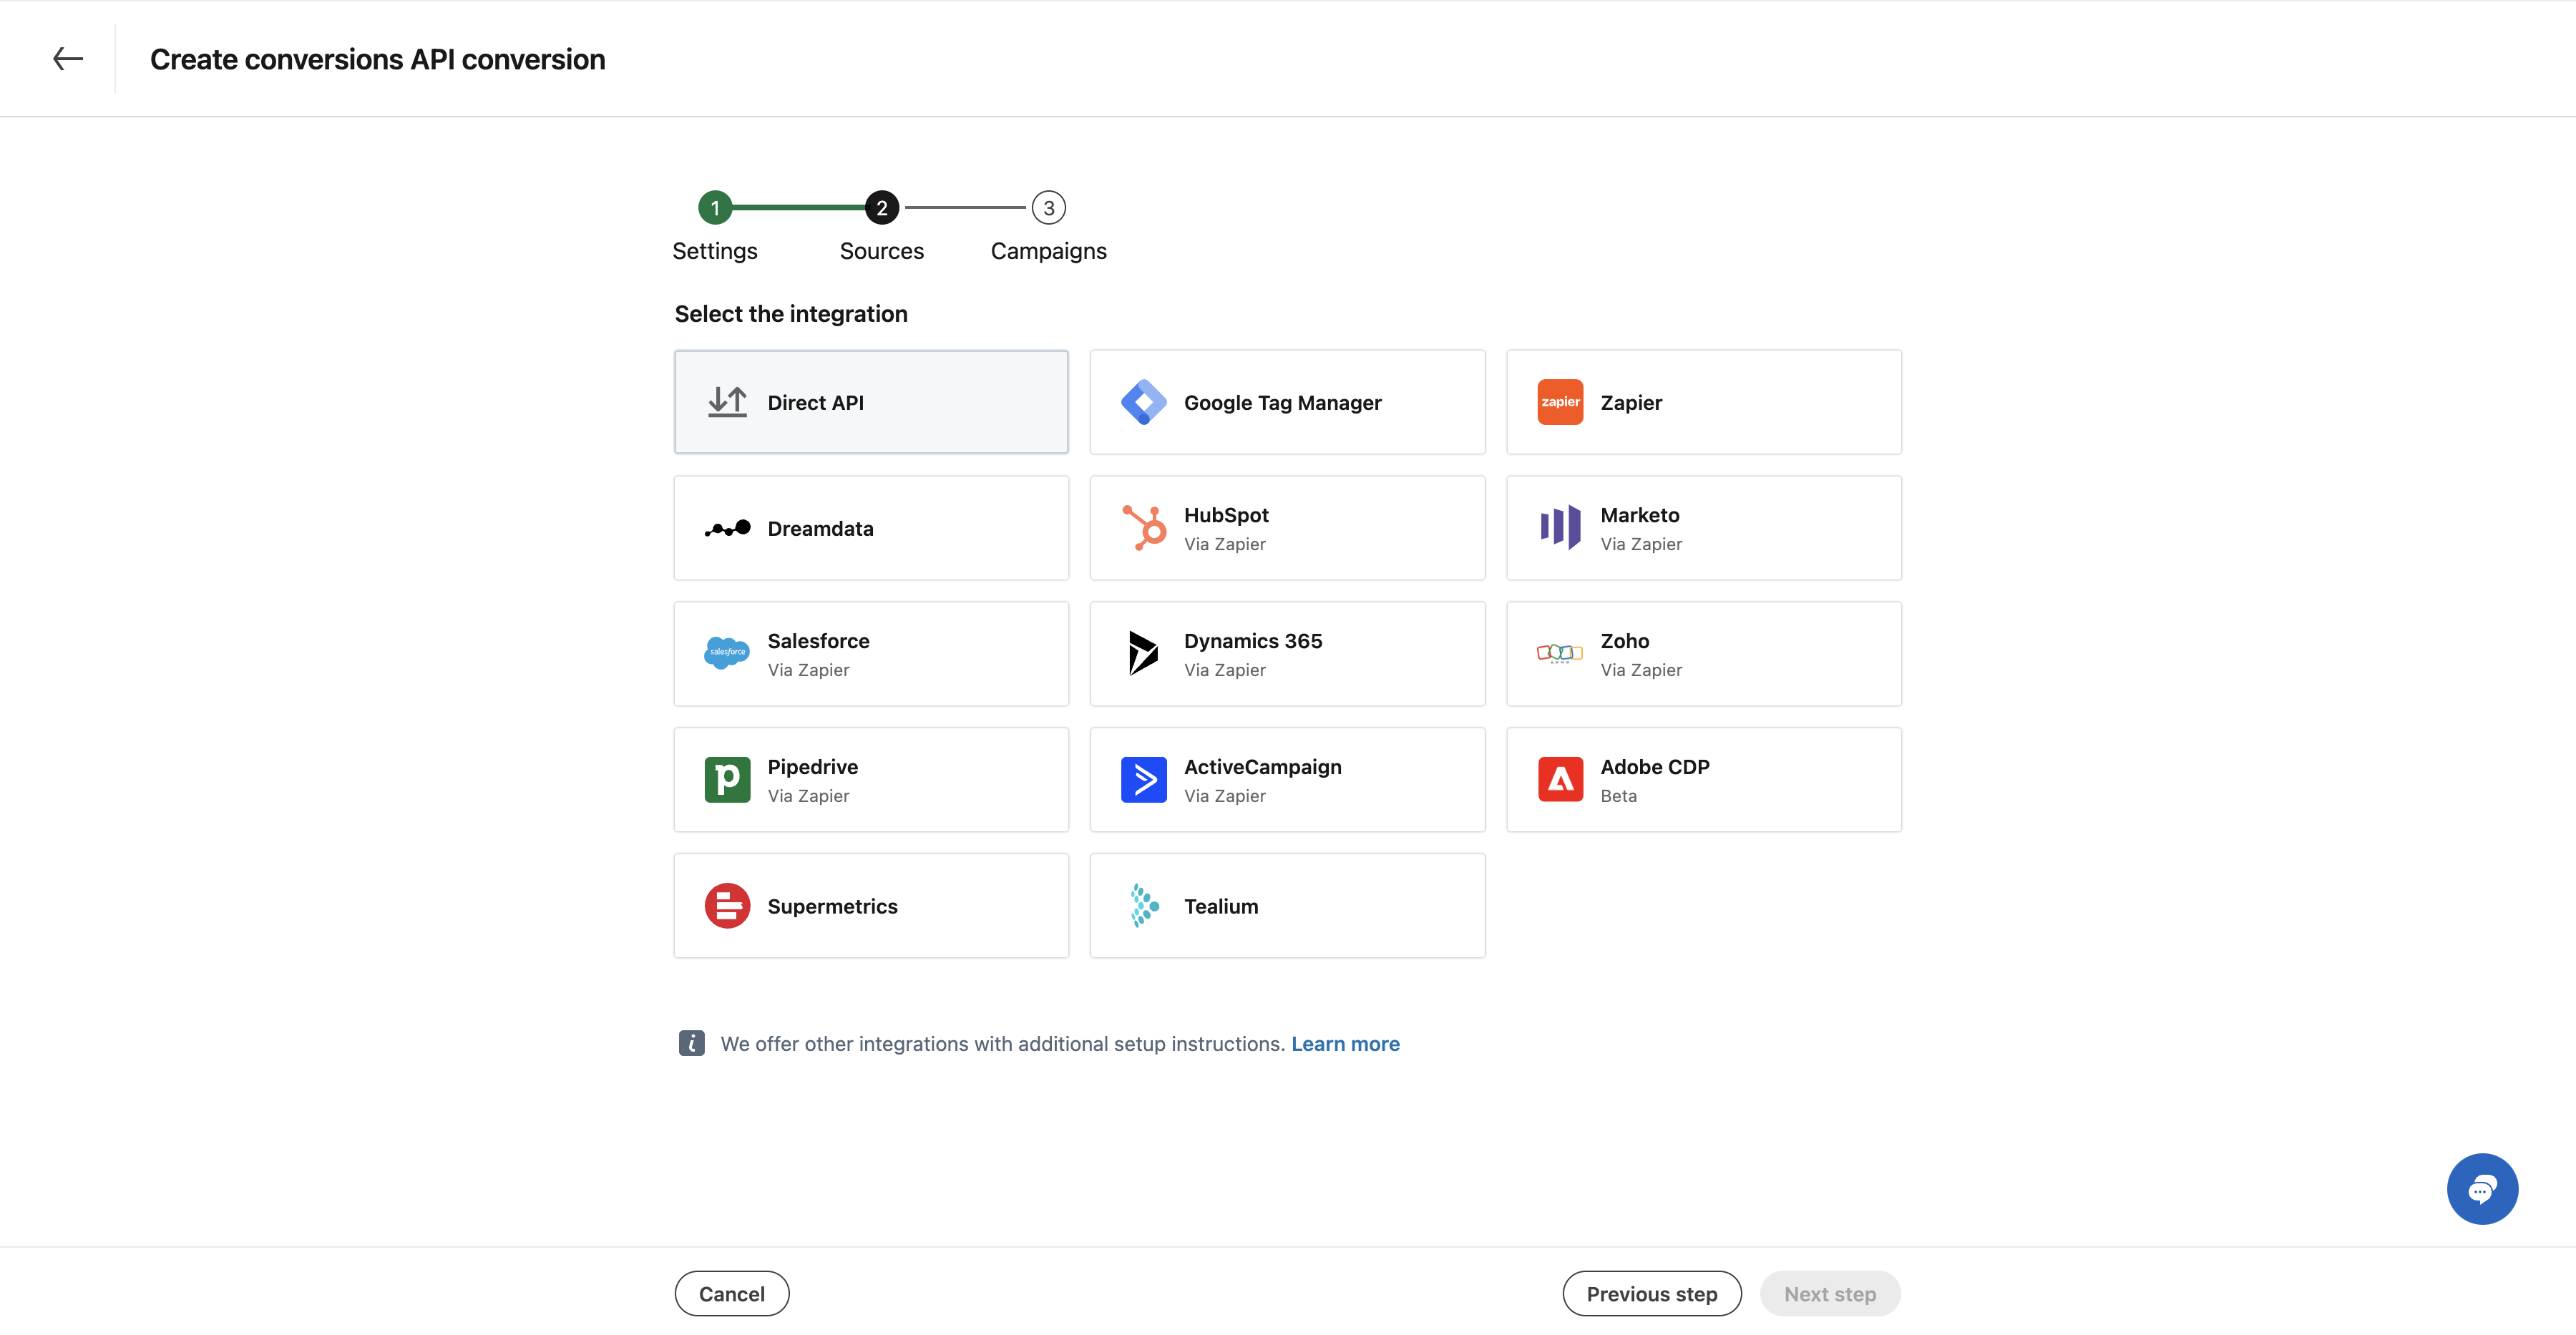Select the Supermetrics integration
The image size is (2576, 1335).
[870, 905]
